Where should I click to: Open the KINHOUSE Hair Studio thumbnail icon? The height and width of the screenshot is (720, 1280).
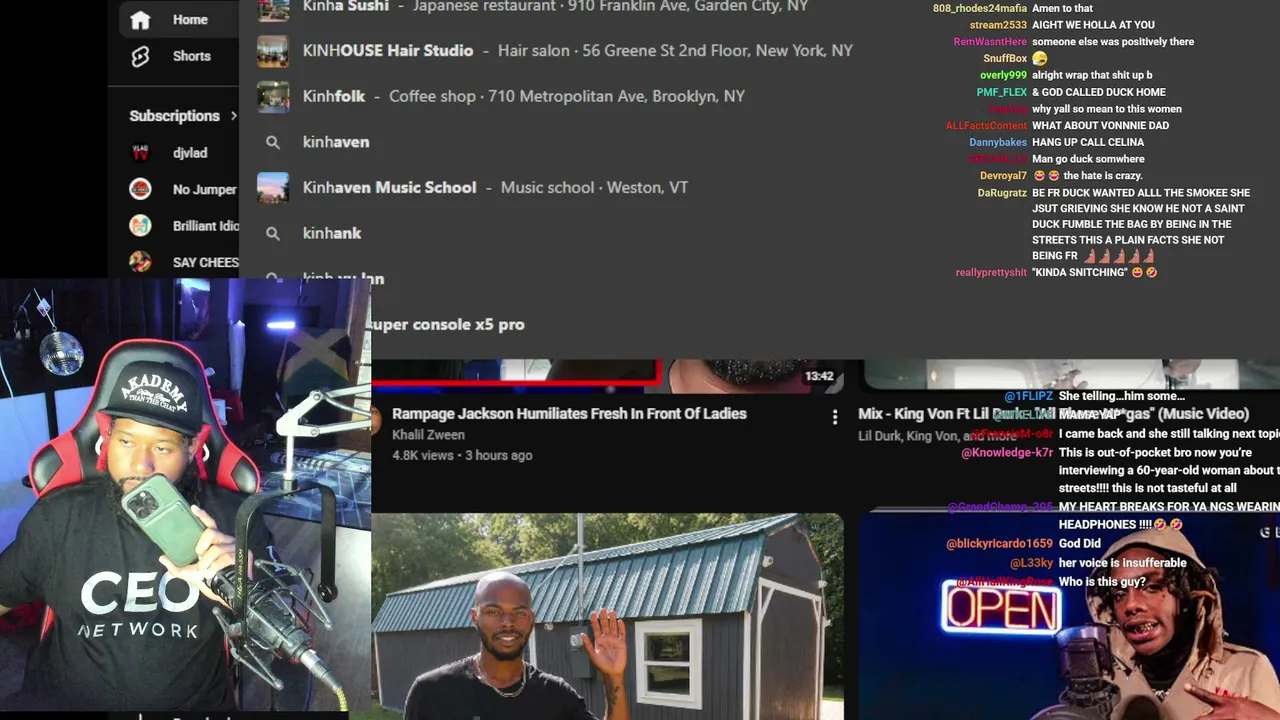(x=273, y=51)
